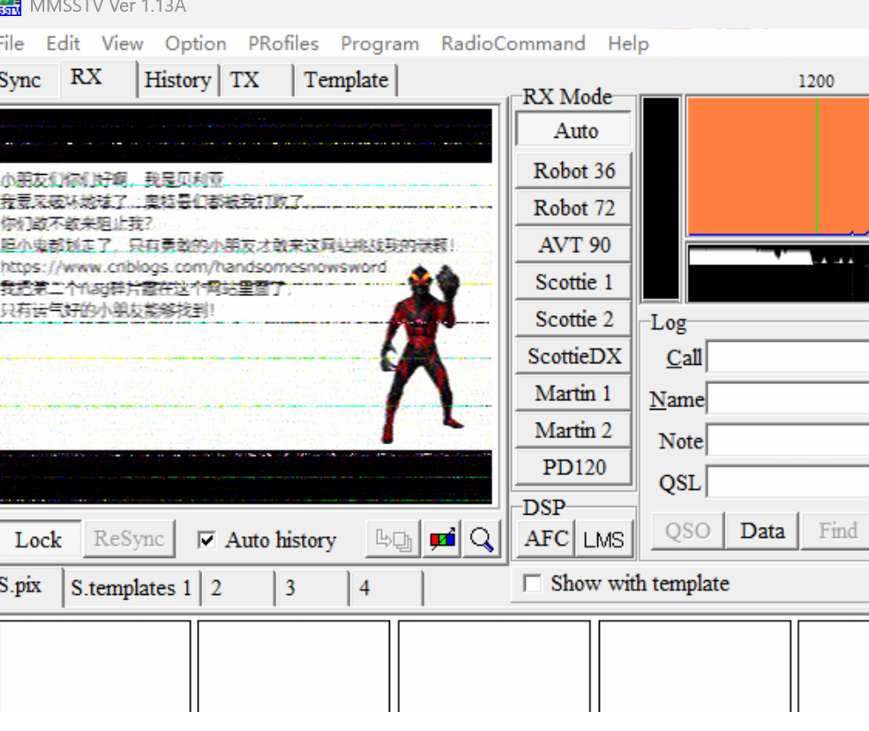Open the Program menu
The image size is (869, 731).
click(x=380, y=43)
